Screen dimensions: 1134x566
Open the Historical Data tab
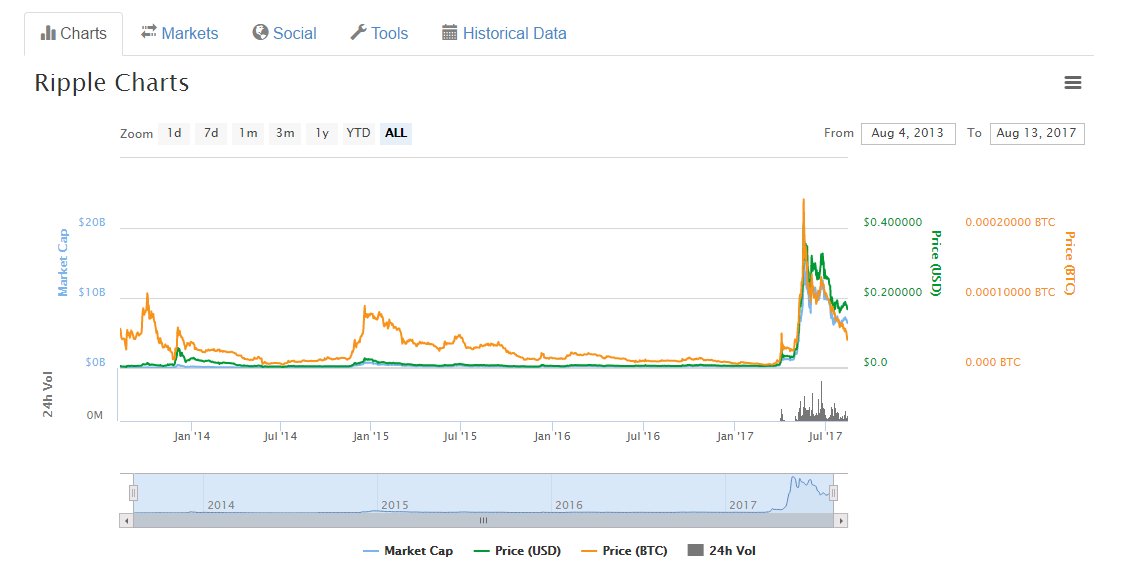point(504,33)
